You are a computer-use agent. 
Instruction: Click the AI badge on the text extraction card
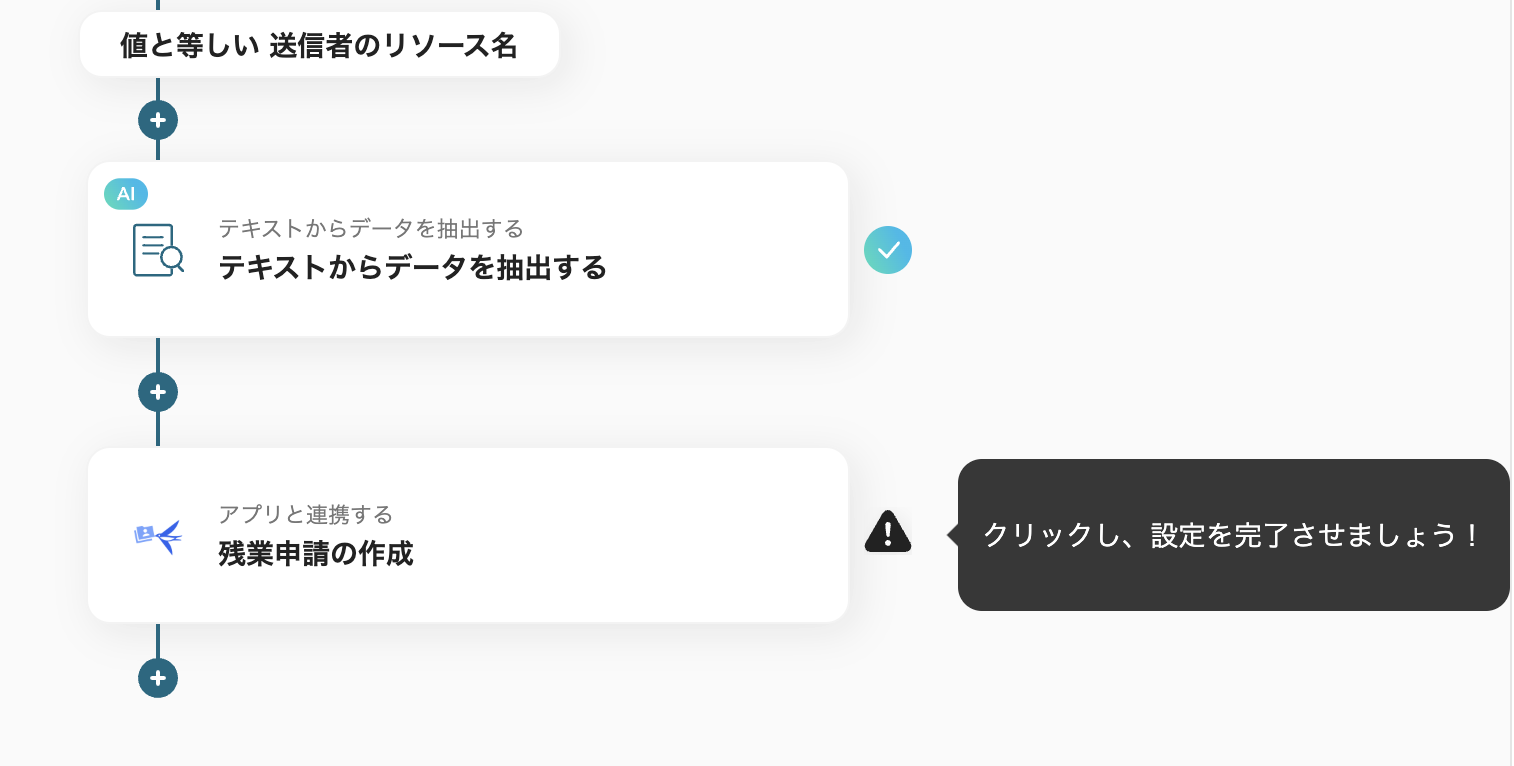pyautogui.click(x=126, y=194)
